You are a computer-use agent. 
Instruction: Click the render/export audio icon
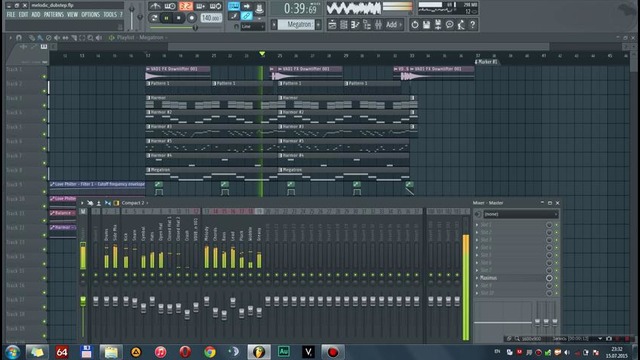[438, 25]
